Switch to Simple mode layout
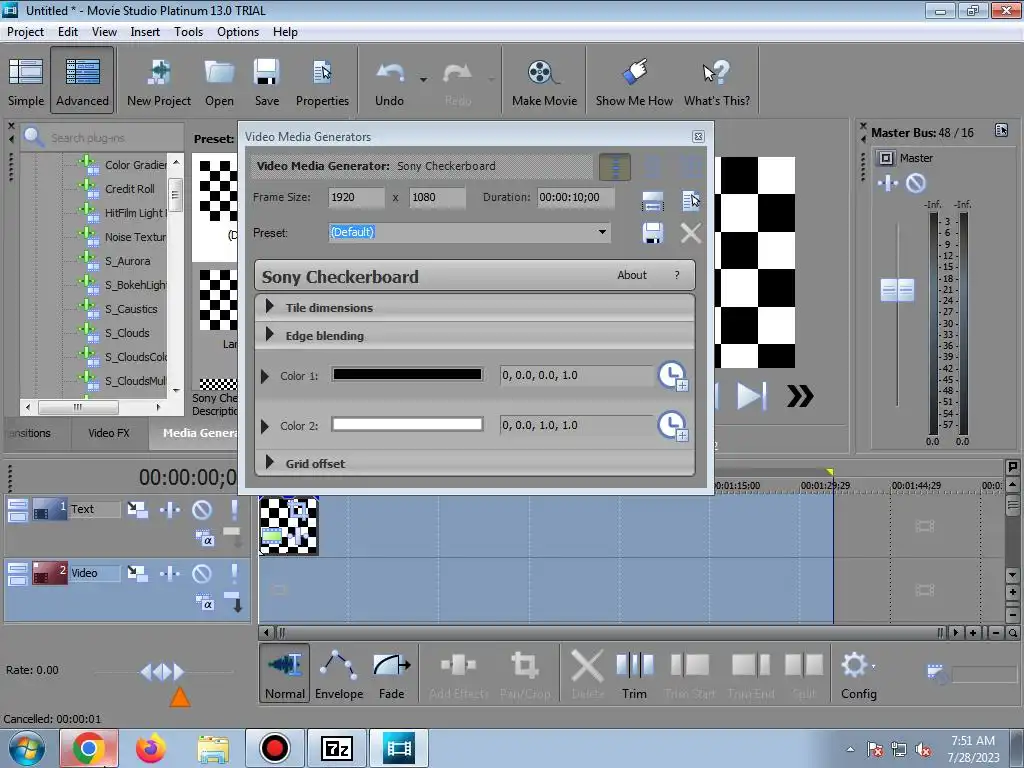Viewport: 1024px width, 768px height. pyautogui.click(x=26, y=81)
